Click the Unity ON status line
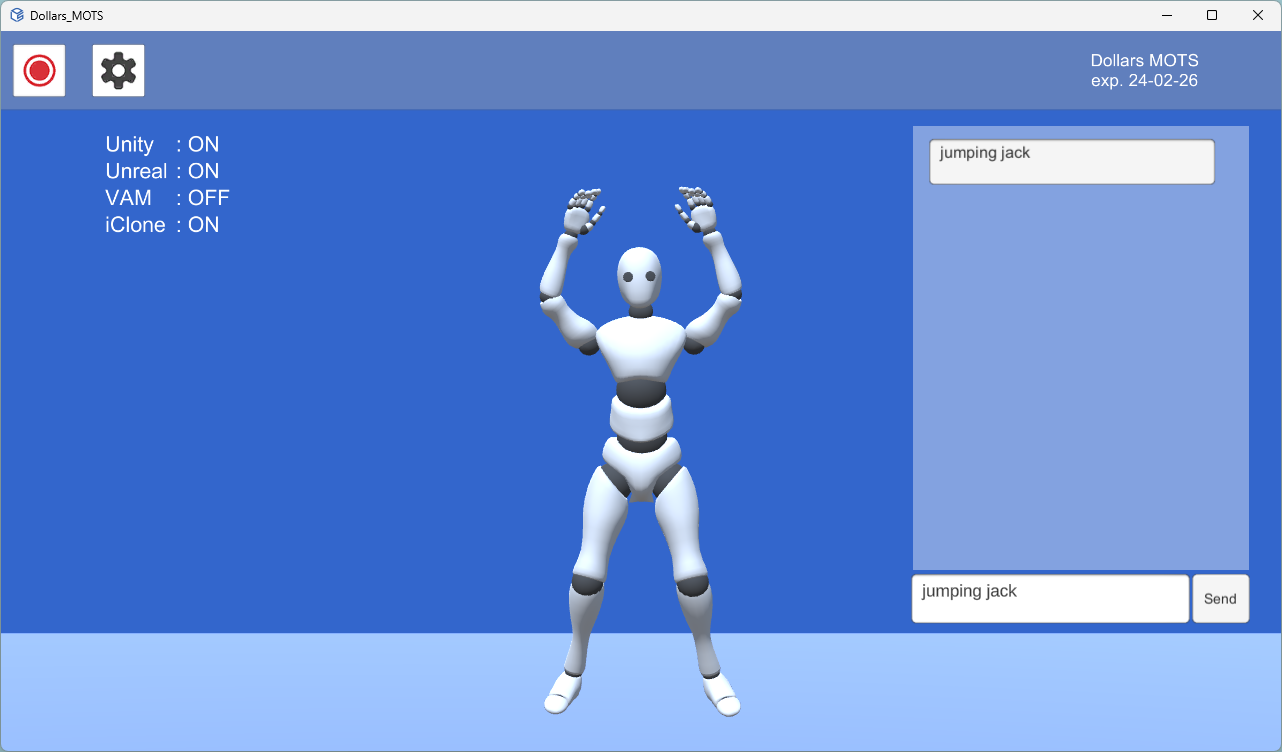1282x752 pixels. click(x=162, y=144)
